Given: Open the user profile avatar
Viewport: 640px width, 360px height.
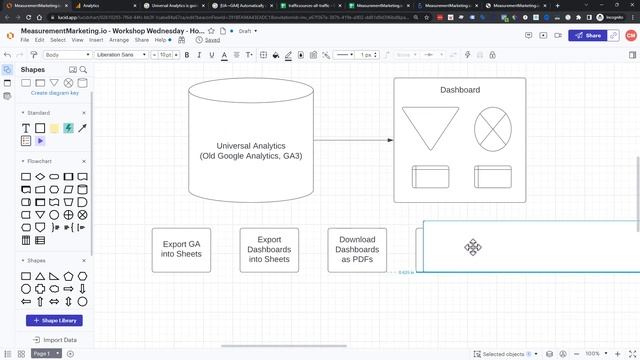Looking at the screenshot, I should coord(631,36).
